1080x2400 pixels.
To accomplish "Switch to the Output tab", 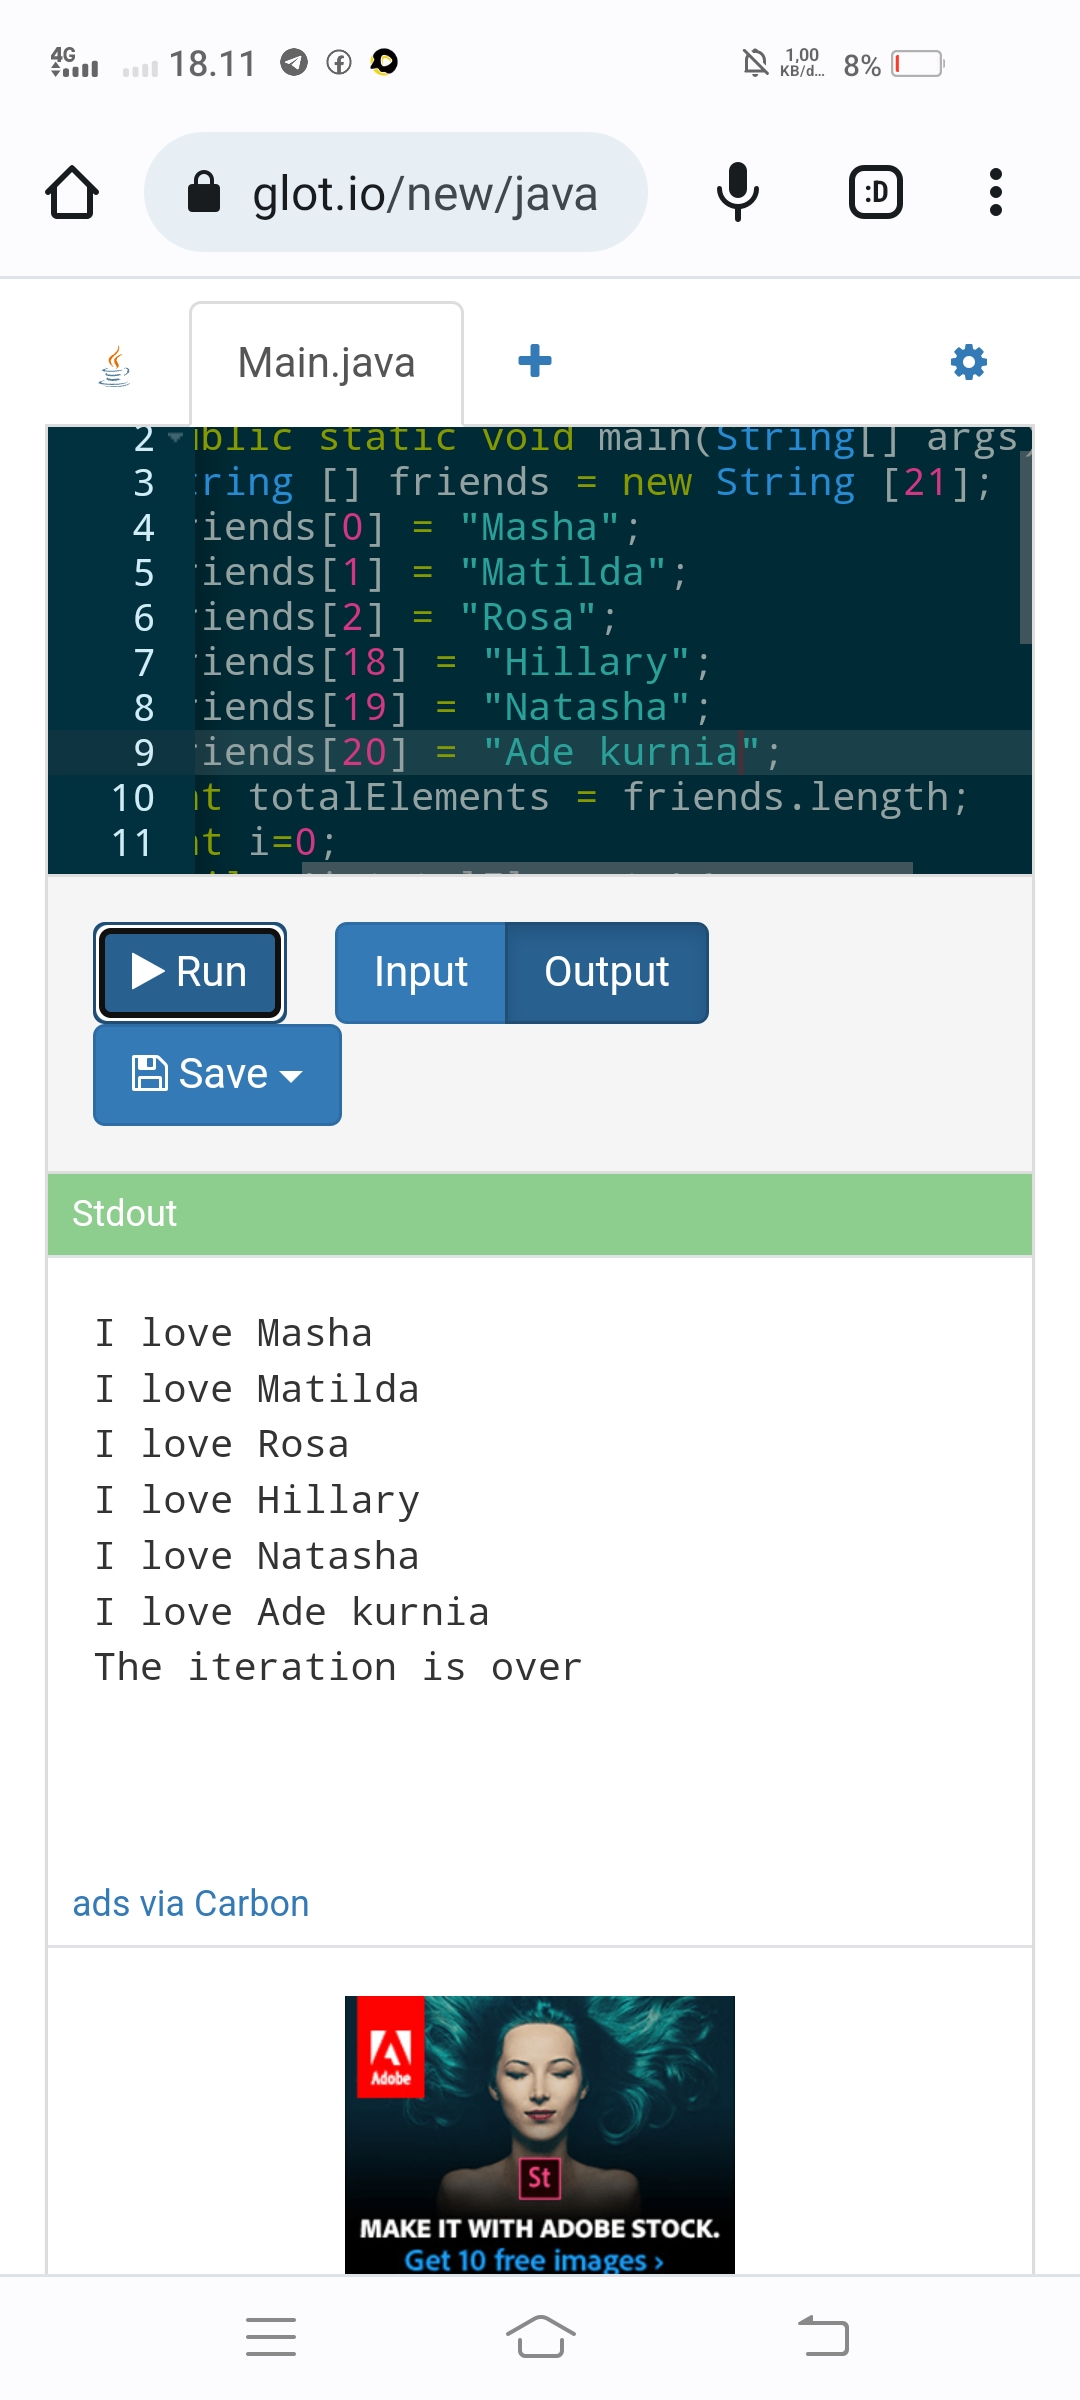I will click(607, 972).
